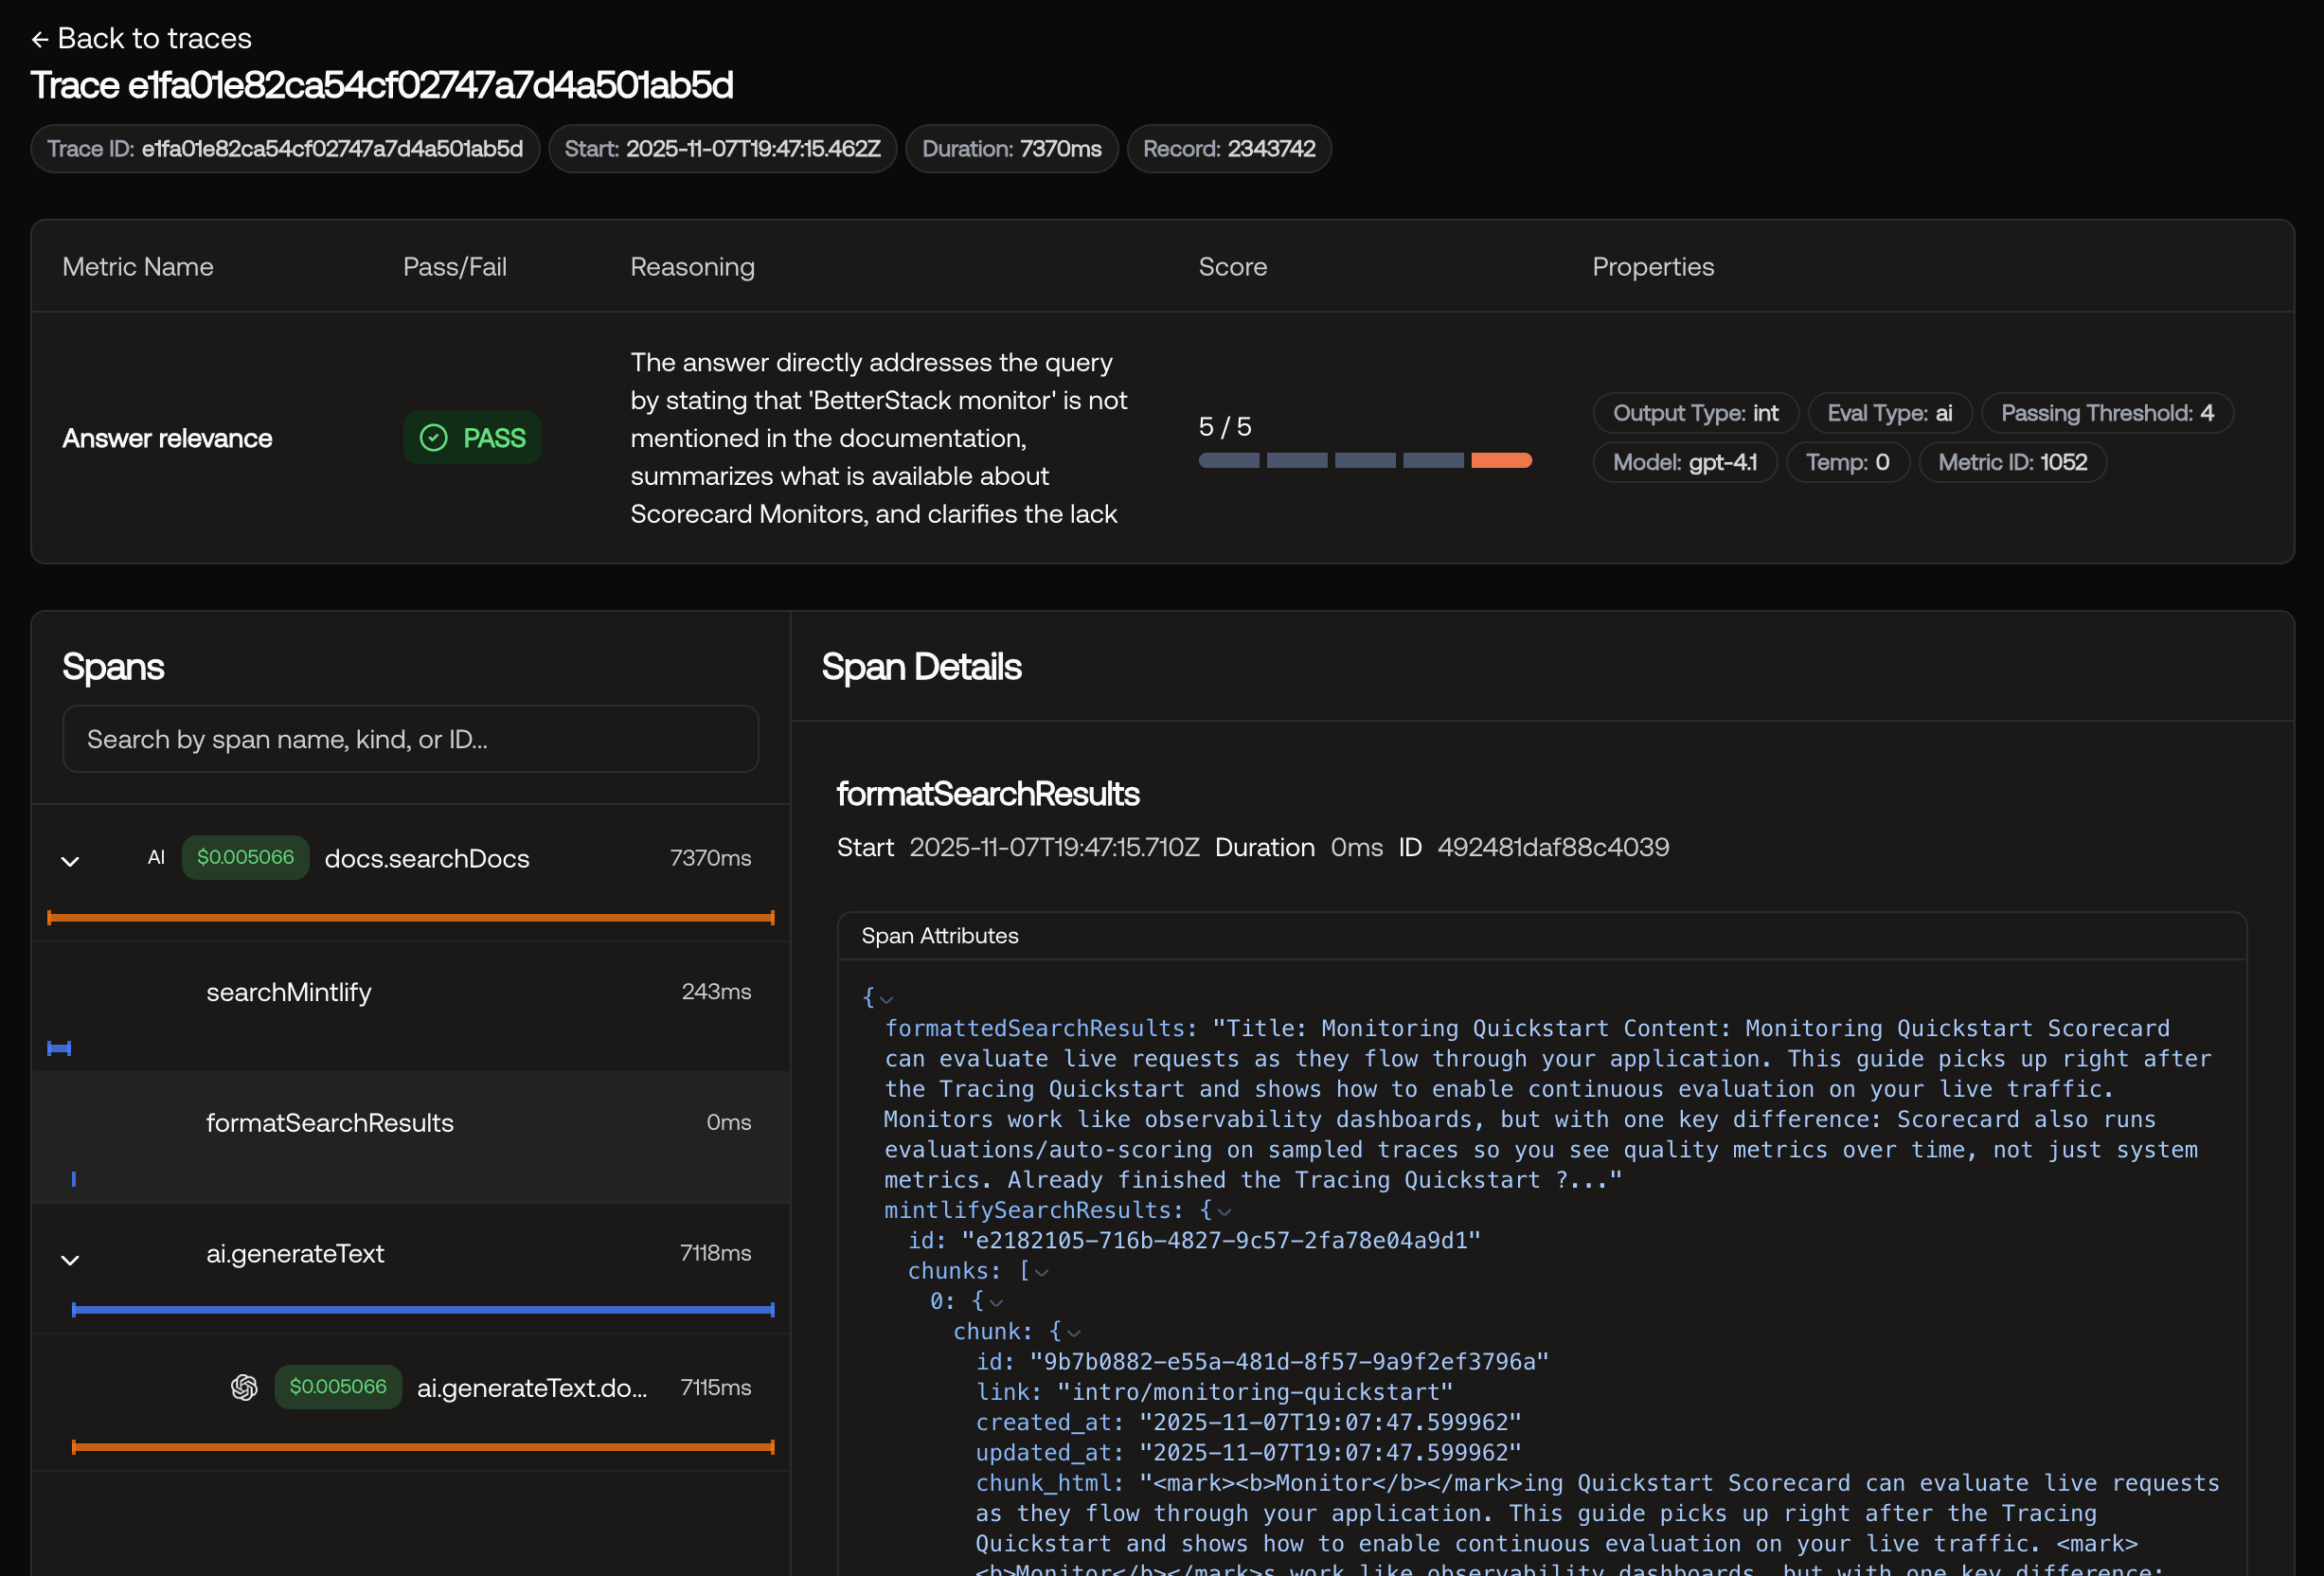This screenshot has width=2324, height=1576.
Task: Click the 7370ms duration on docs.searchDocs row
Action: click(x=710, y=858)
